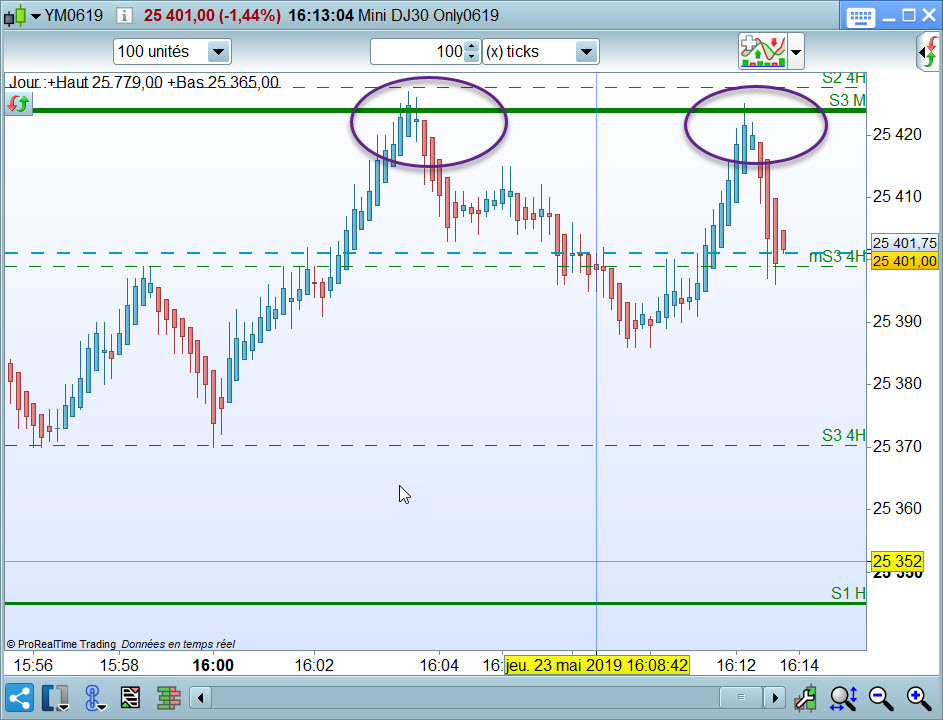Zoom out with the minus magnifier
The width and height of the screenshot is (943, 720).
tap(881, 698)
